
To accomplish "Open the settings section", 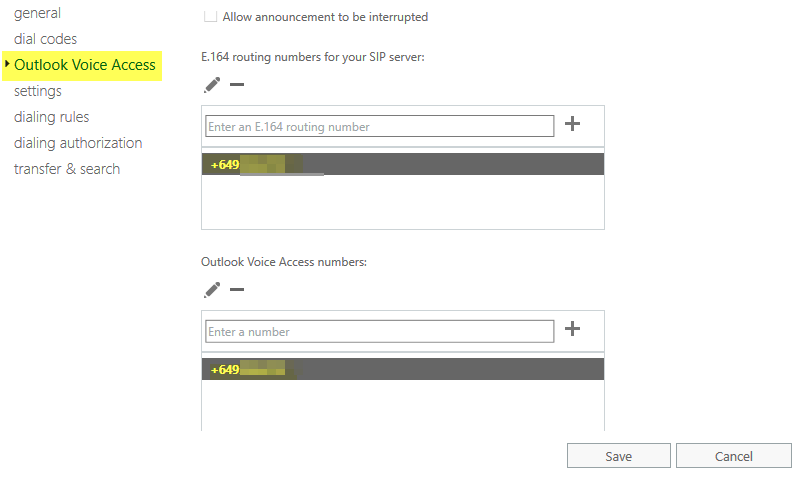I will click(38, 91).
